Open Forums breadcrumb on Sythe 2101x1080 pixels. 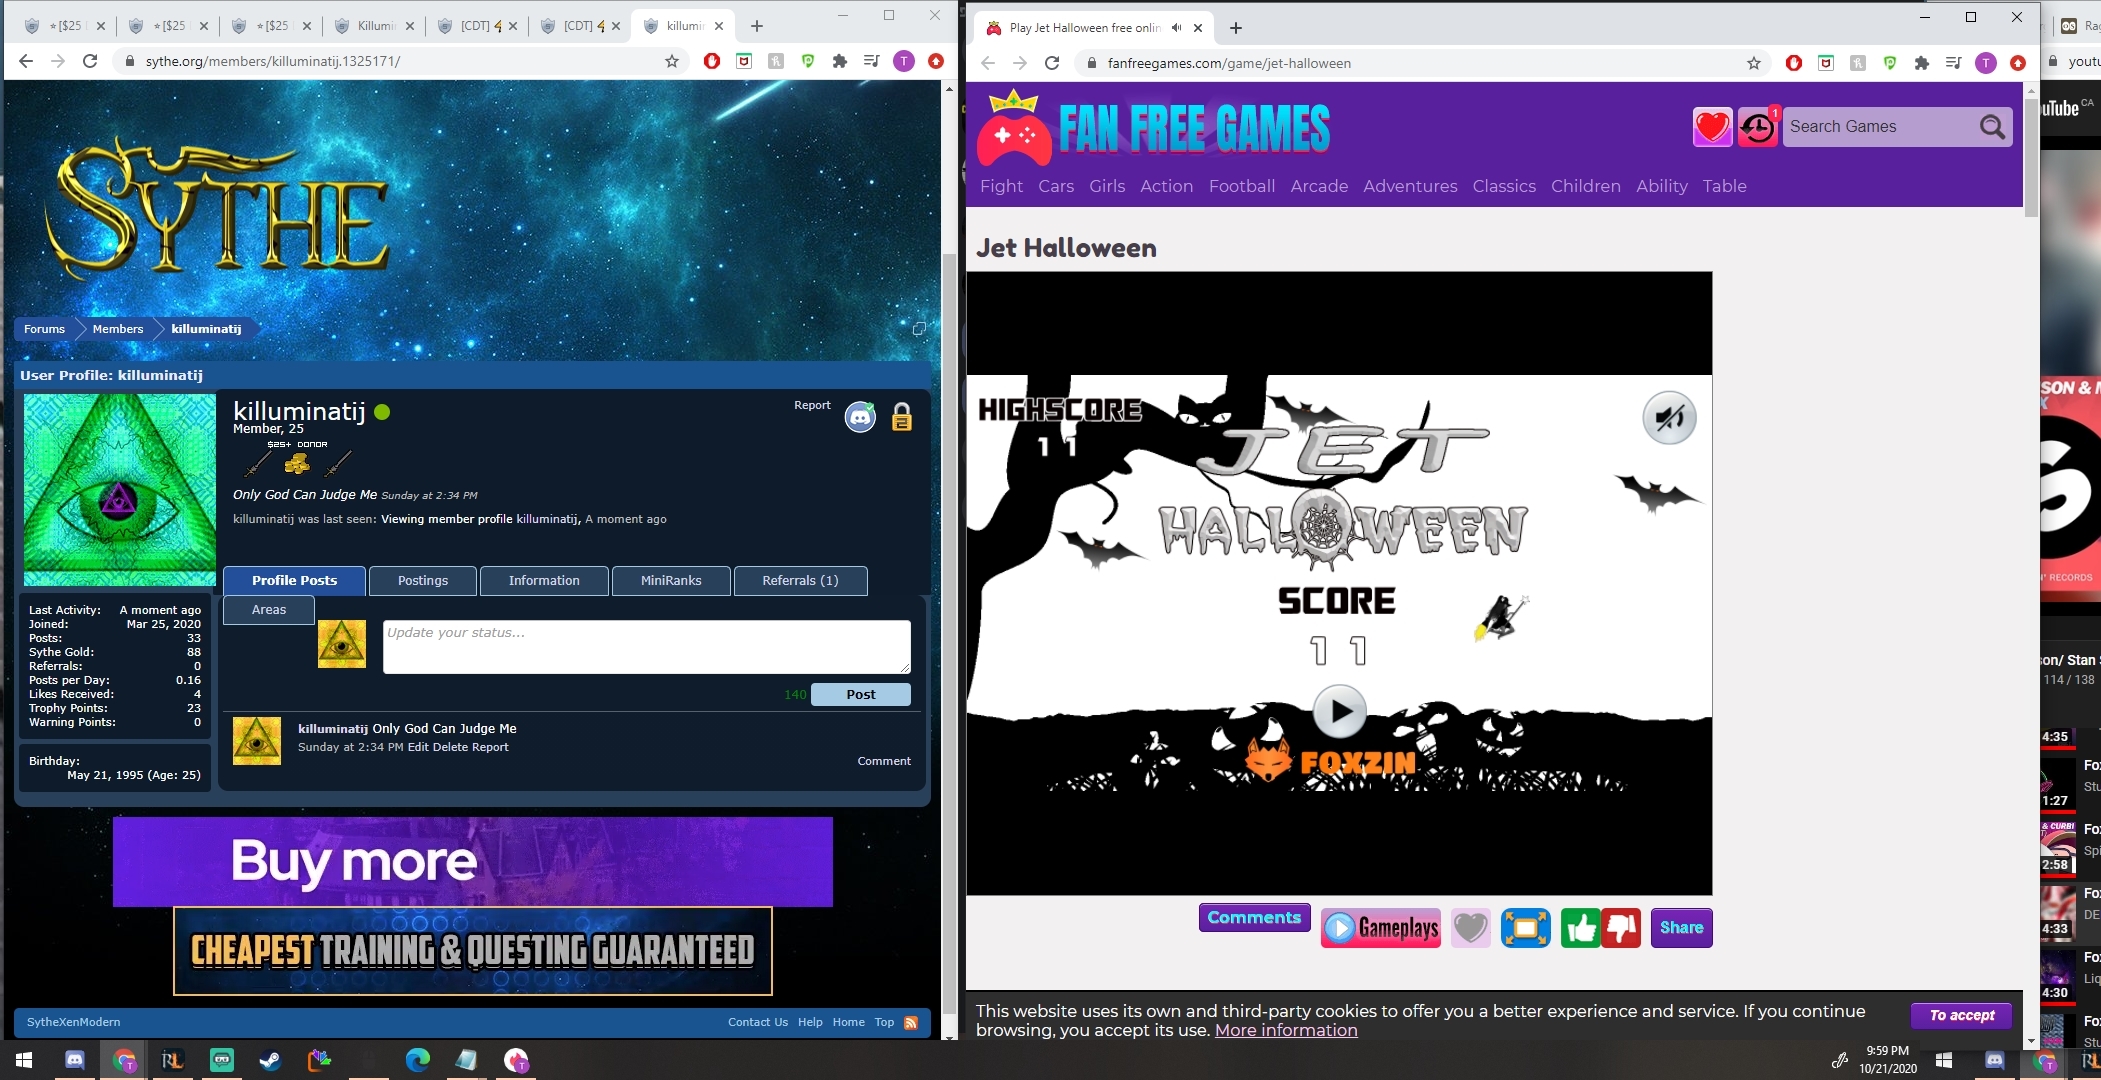[44, 329]
